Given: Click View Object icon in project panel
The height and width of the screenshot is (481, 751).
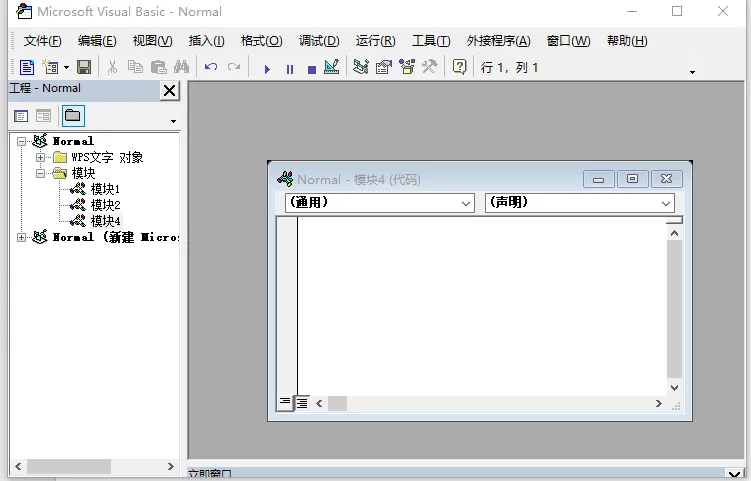Looking at the screenshot, I should (43, 116).
